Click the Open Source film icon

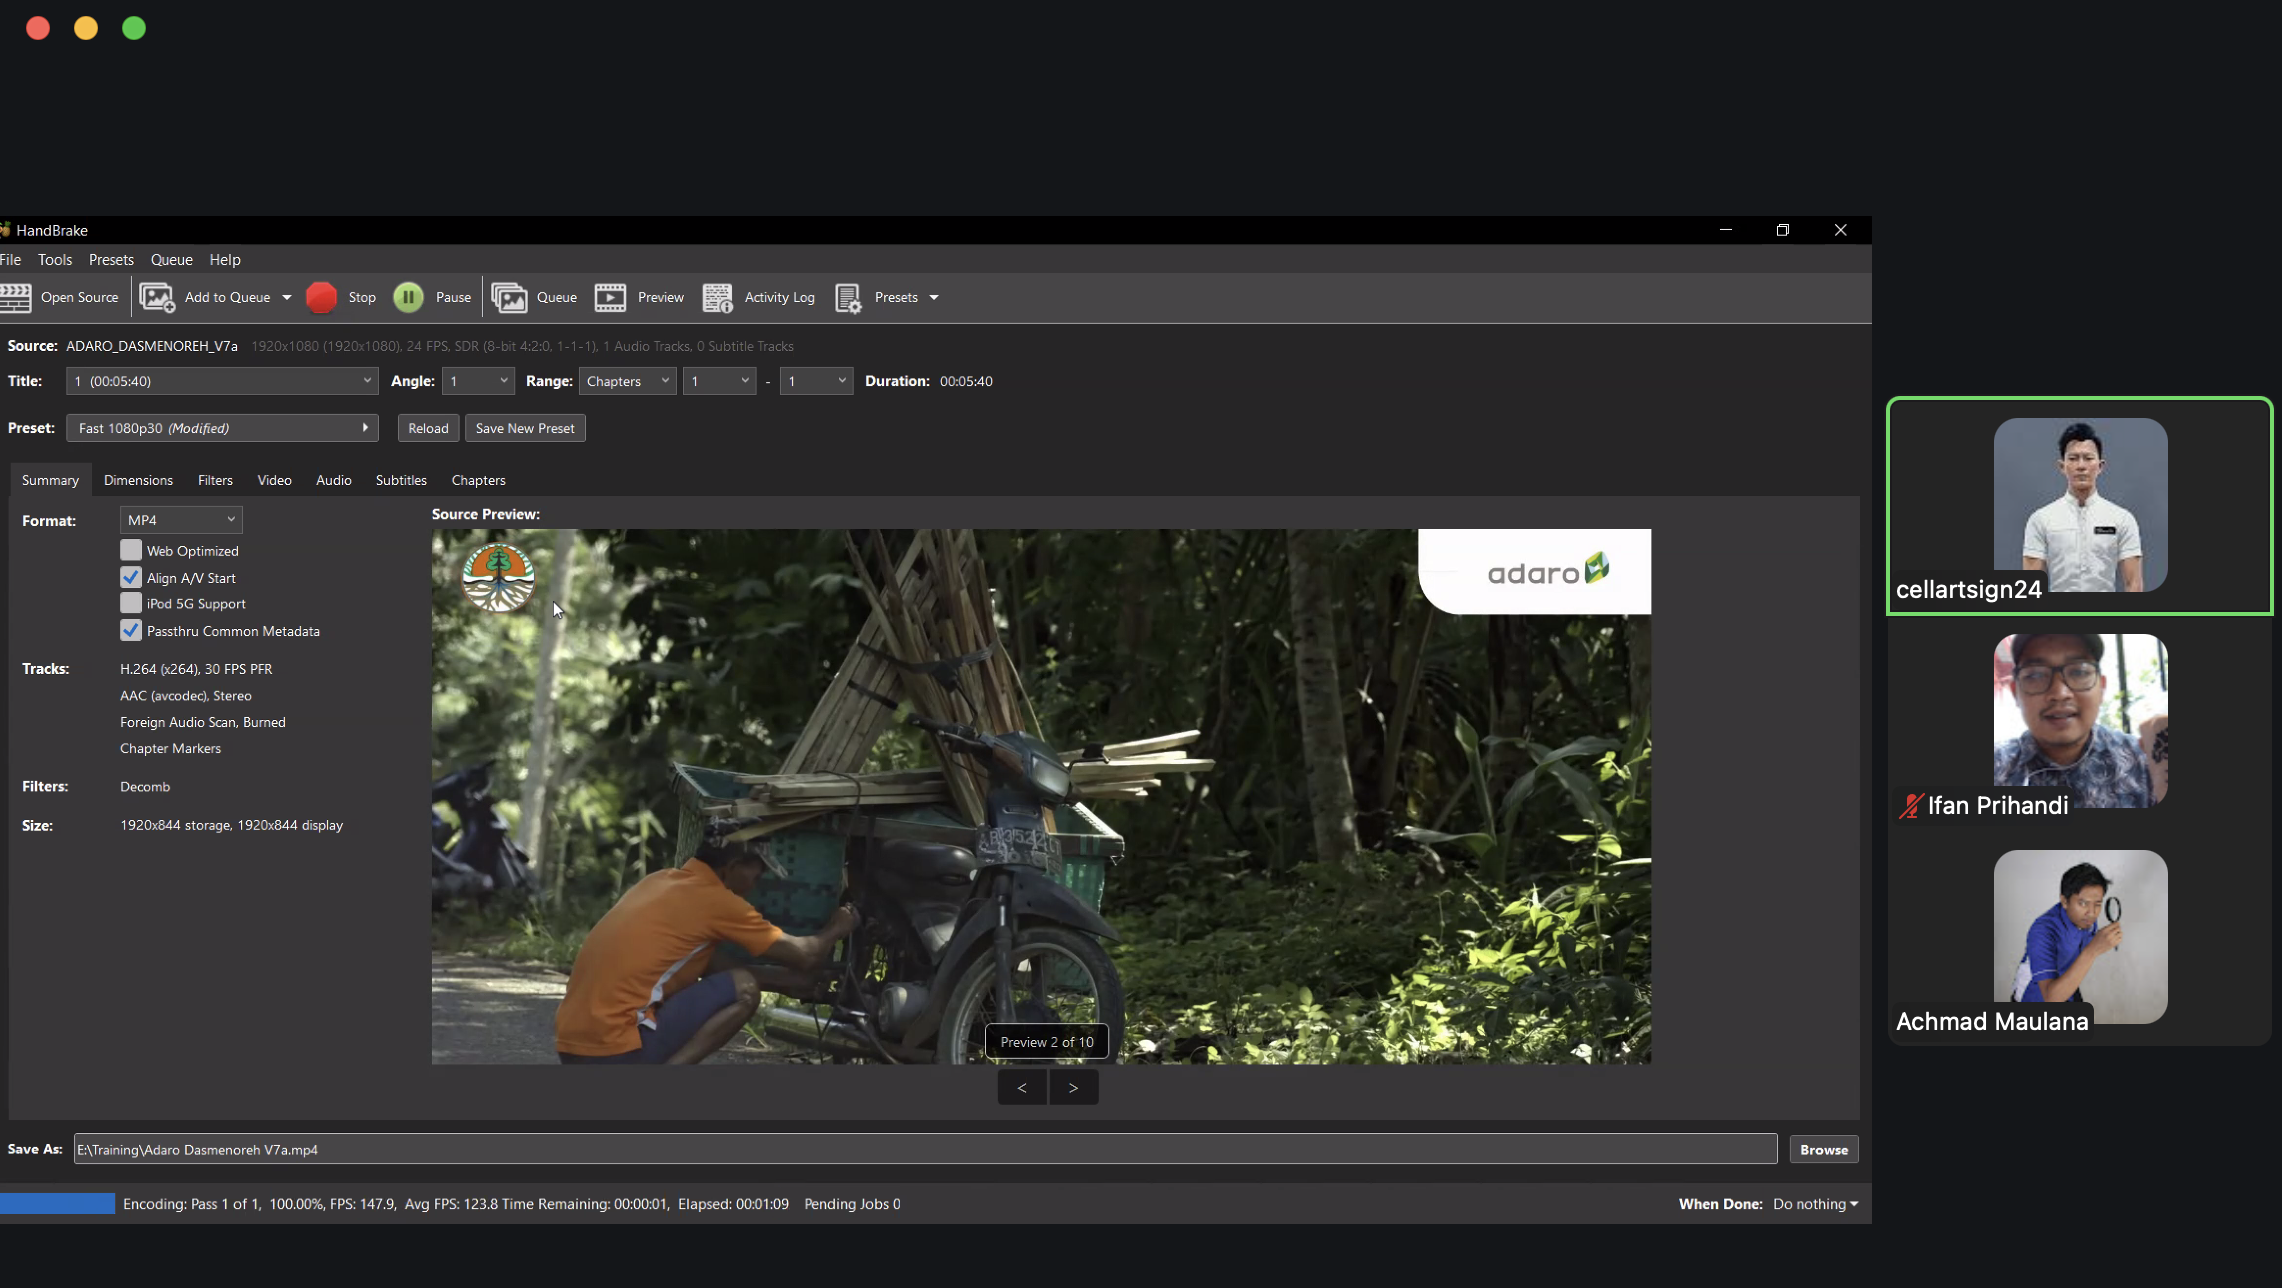coord(16,297)
